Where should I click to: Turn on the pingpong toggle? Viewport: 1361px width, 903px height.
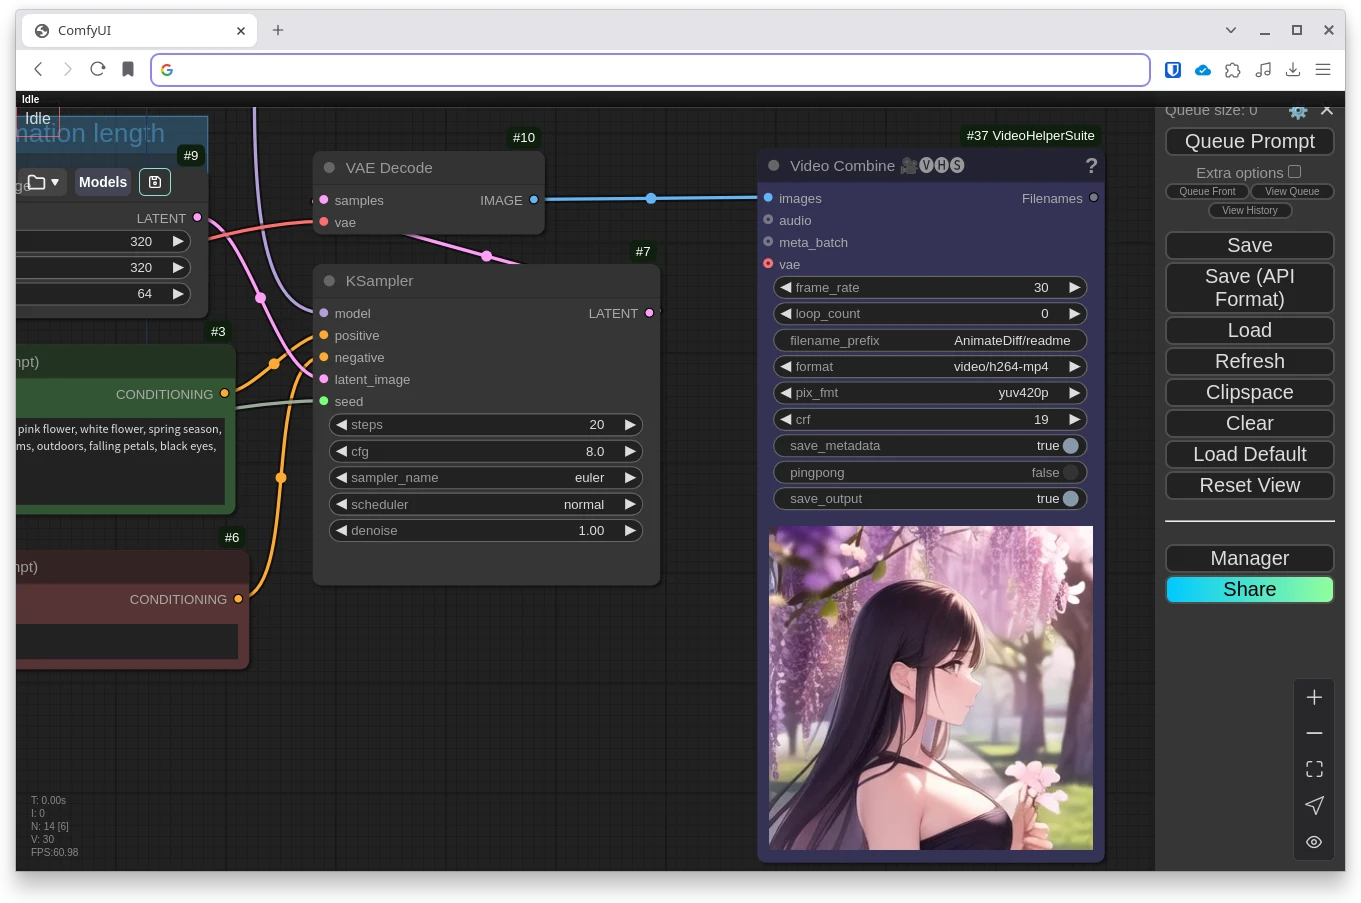pos(1070,473)
